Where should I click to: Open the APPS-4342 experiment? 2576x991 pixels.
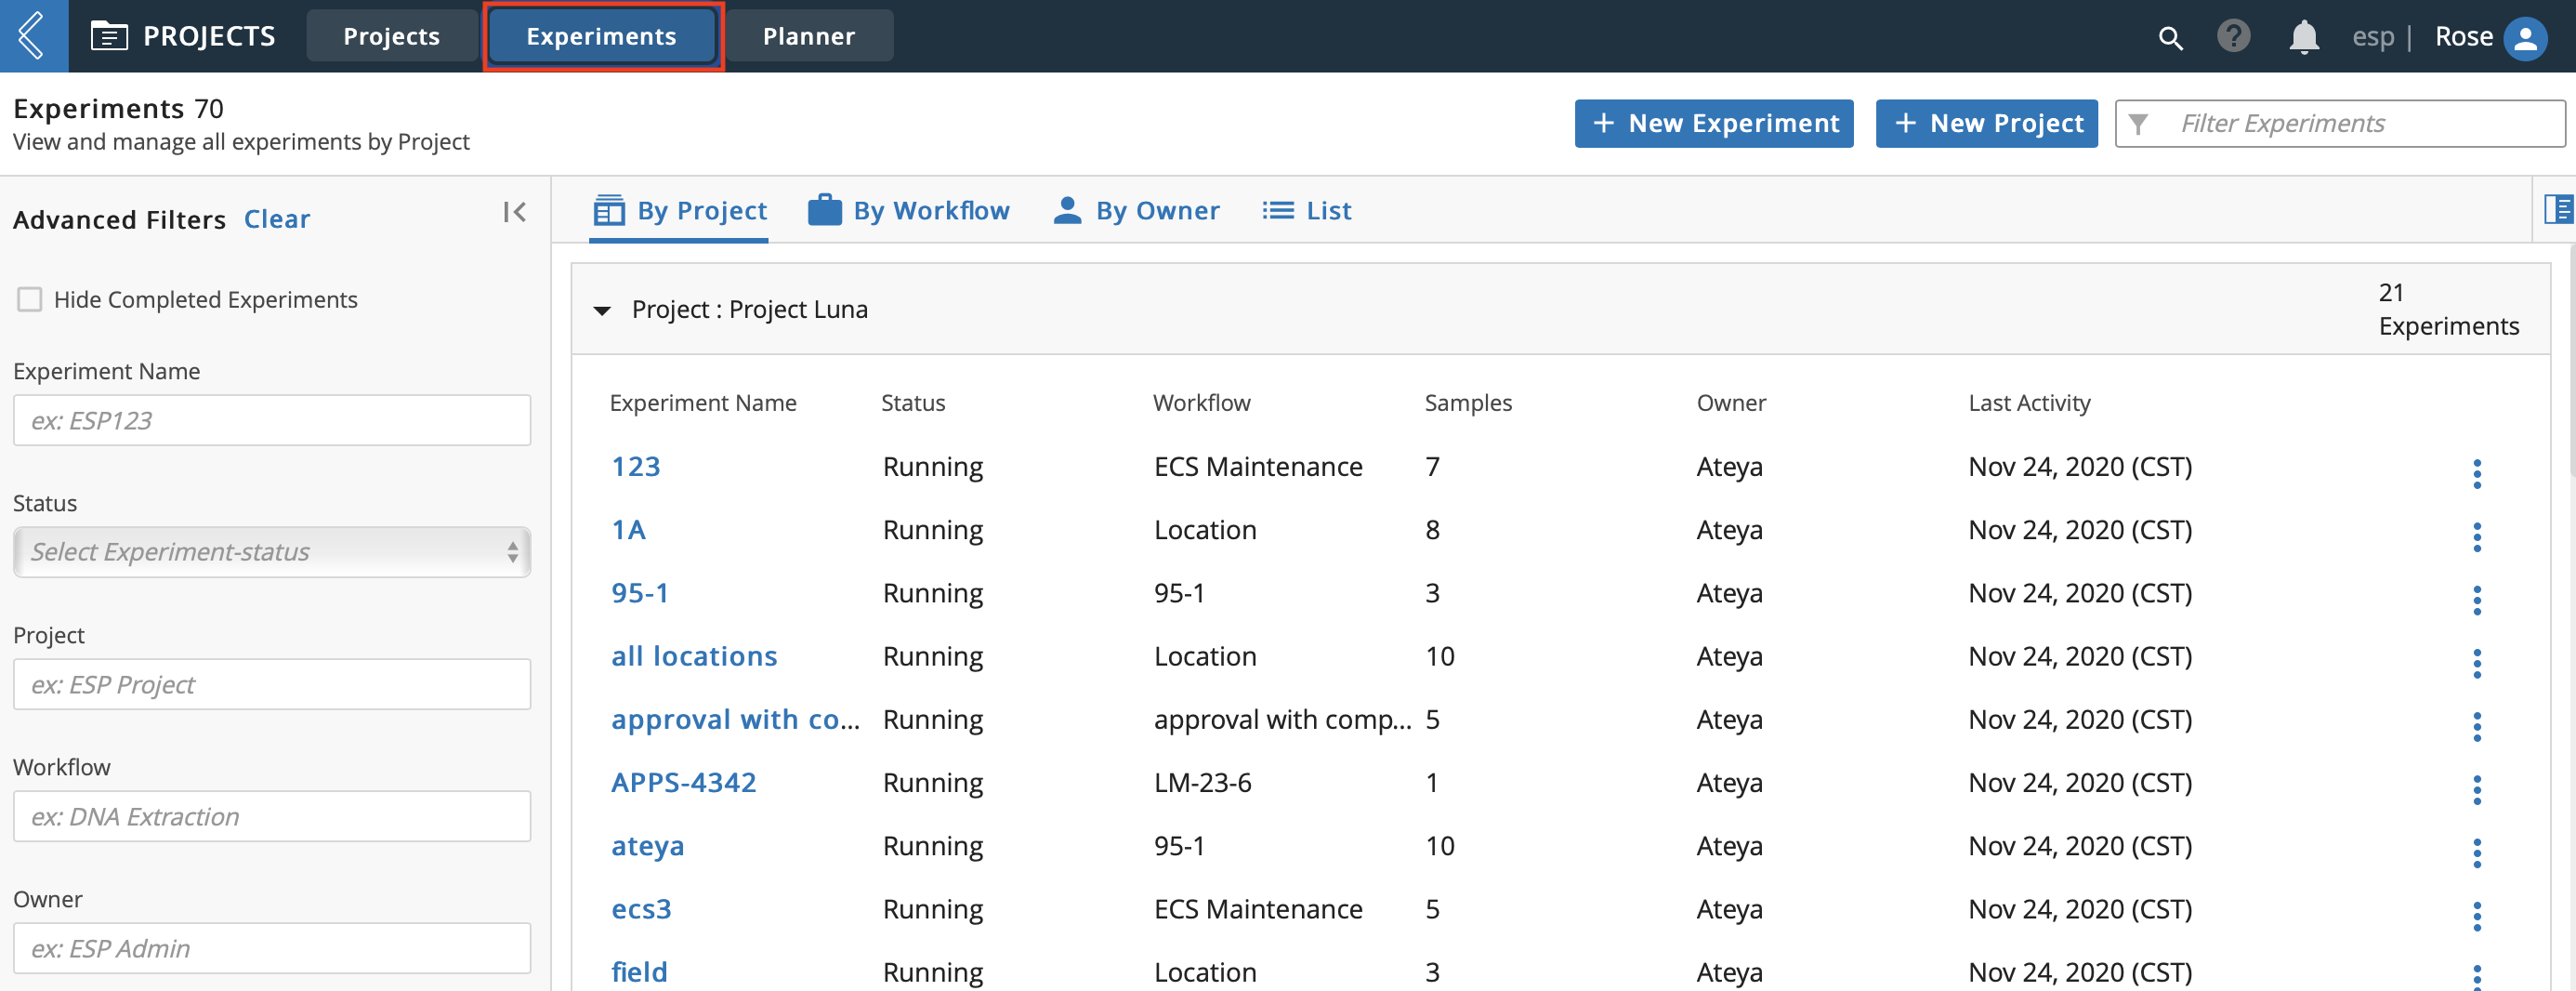(684, 782)
